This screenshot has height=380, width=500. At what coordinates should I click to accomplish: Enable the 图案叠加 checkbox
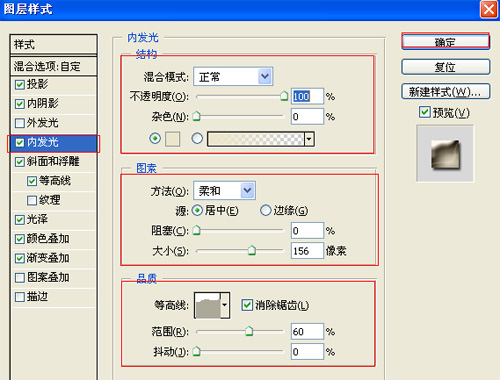tap(20, 278)
